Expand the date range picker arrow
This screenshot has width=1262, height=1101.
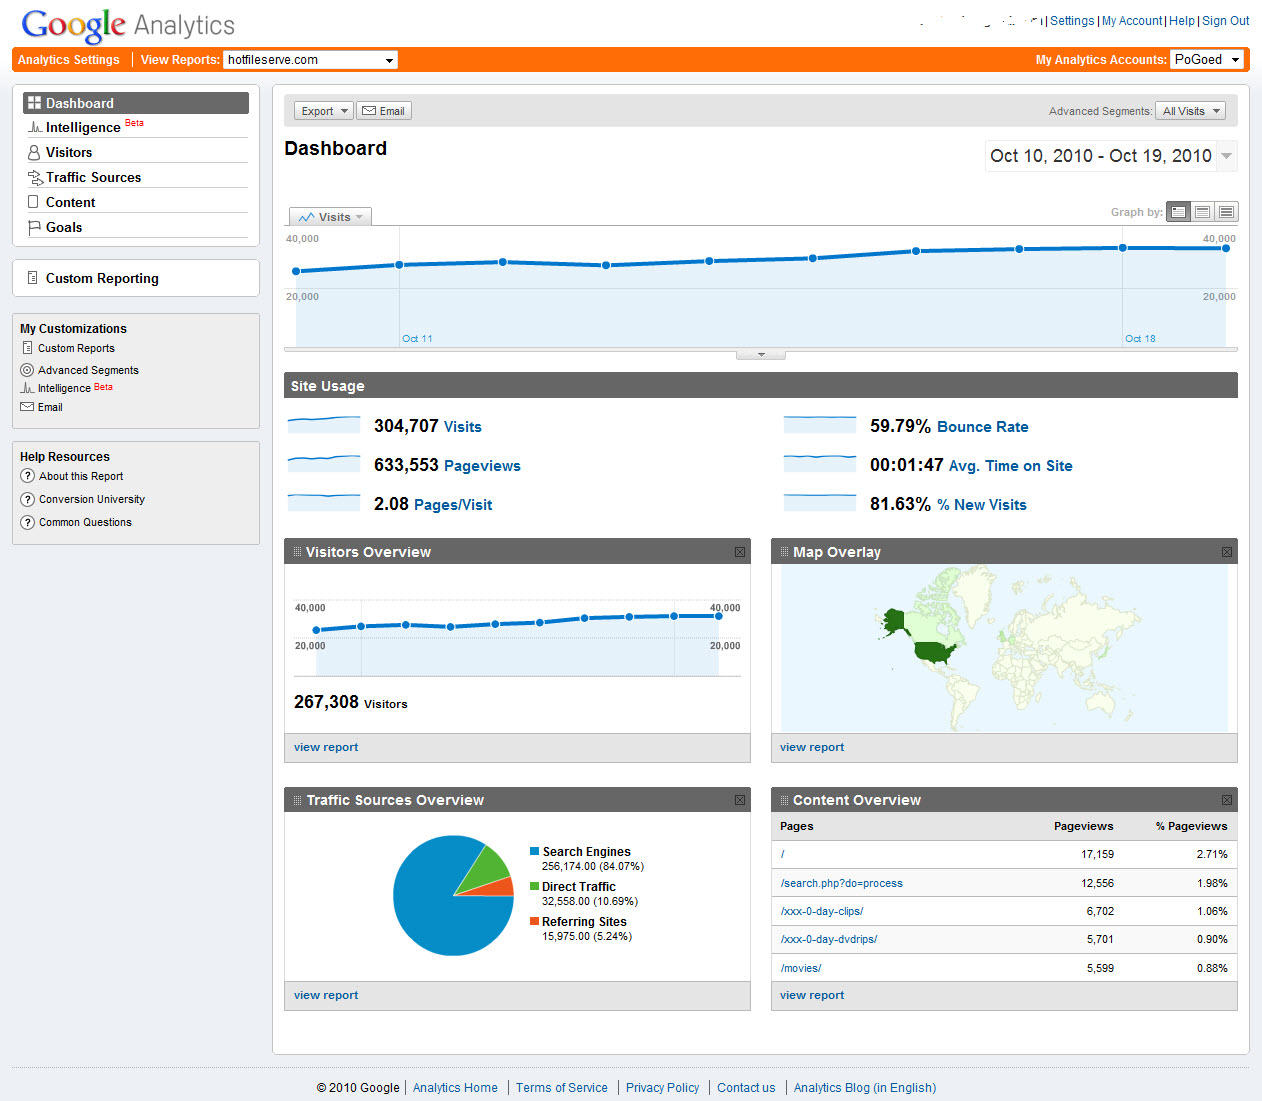[x=1226, y=156]
